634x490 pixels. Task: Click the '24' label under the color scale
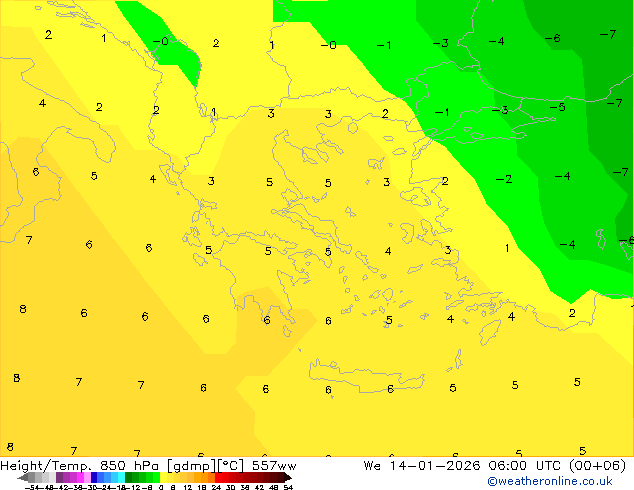tap(216, 487)
